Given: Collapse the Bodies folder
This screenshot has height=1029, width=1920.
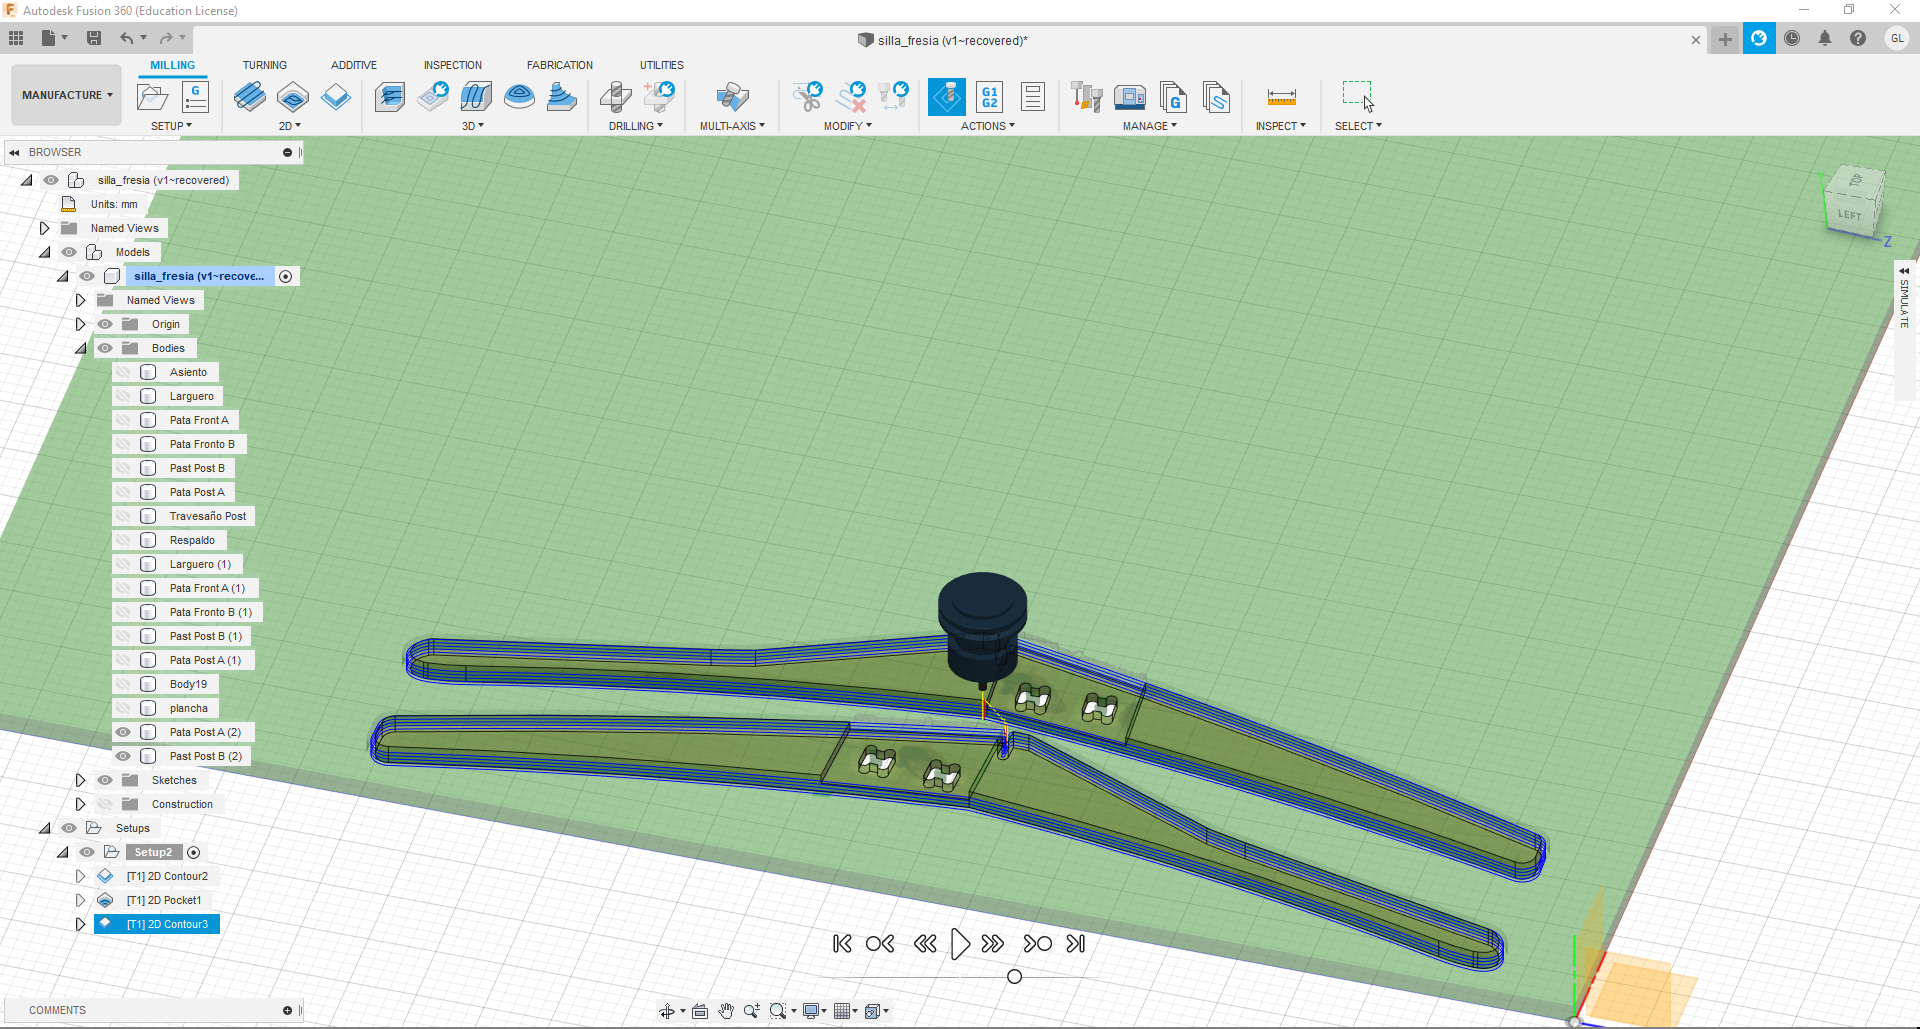Looking at the screenshot, I should tap(81, 348).
